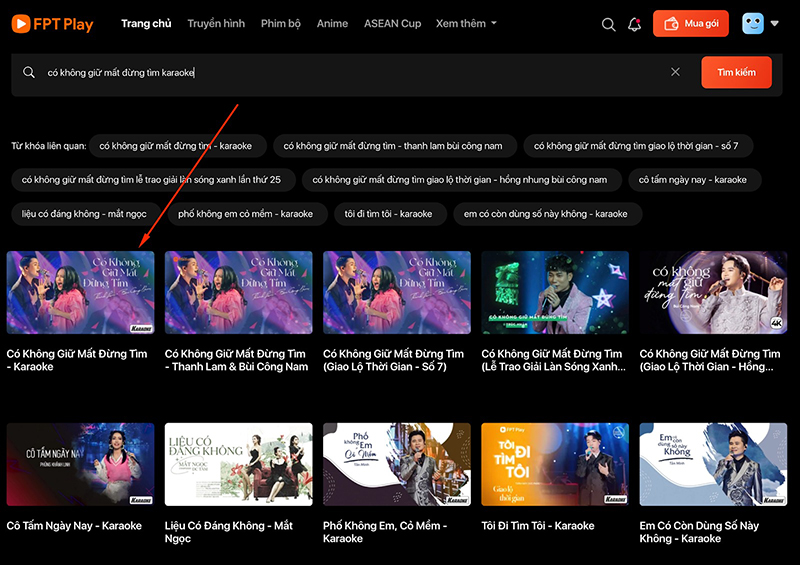Click the user avatar icon
Image resolution: width=800 pixels, height=565 pixels.
point(753,24)
